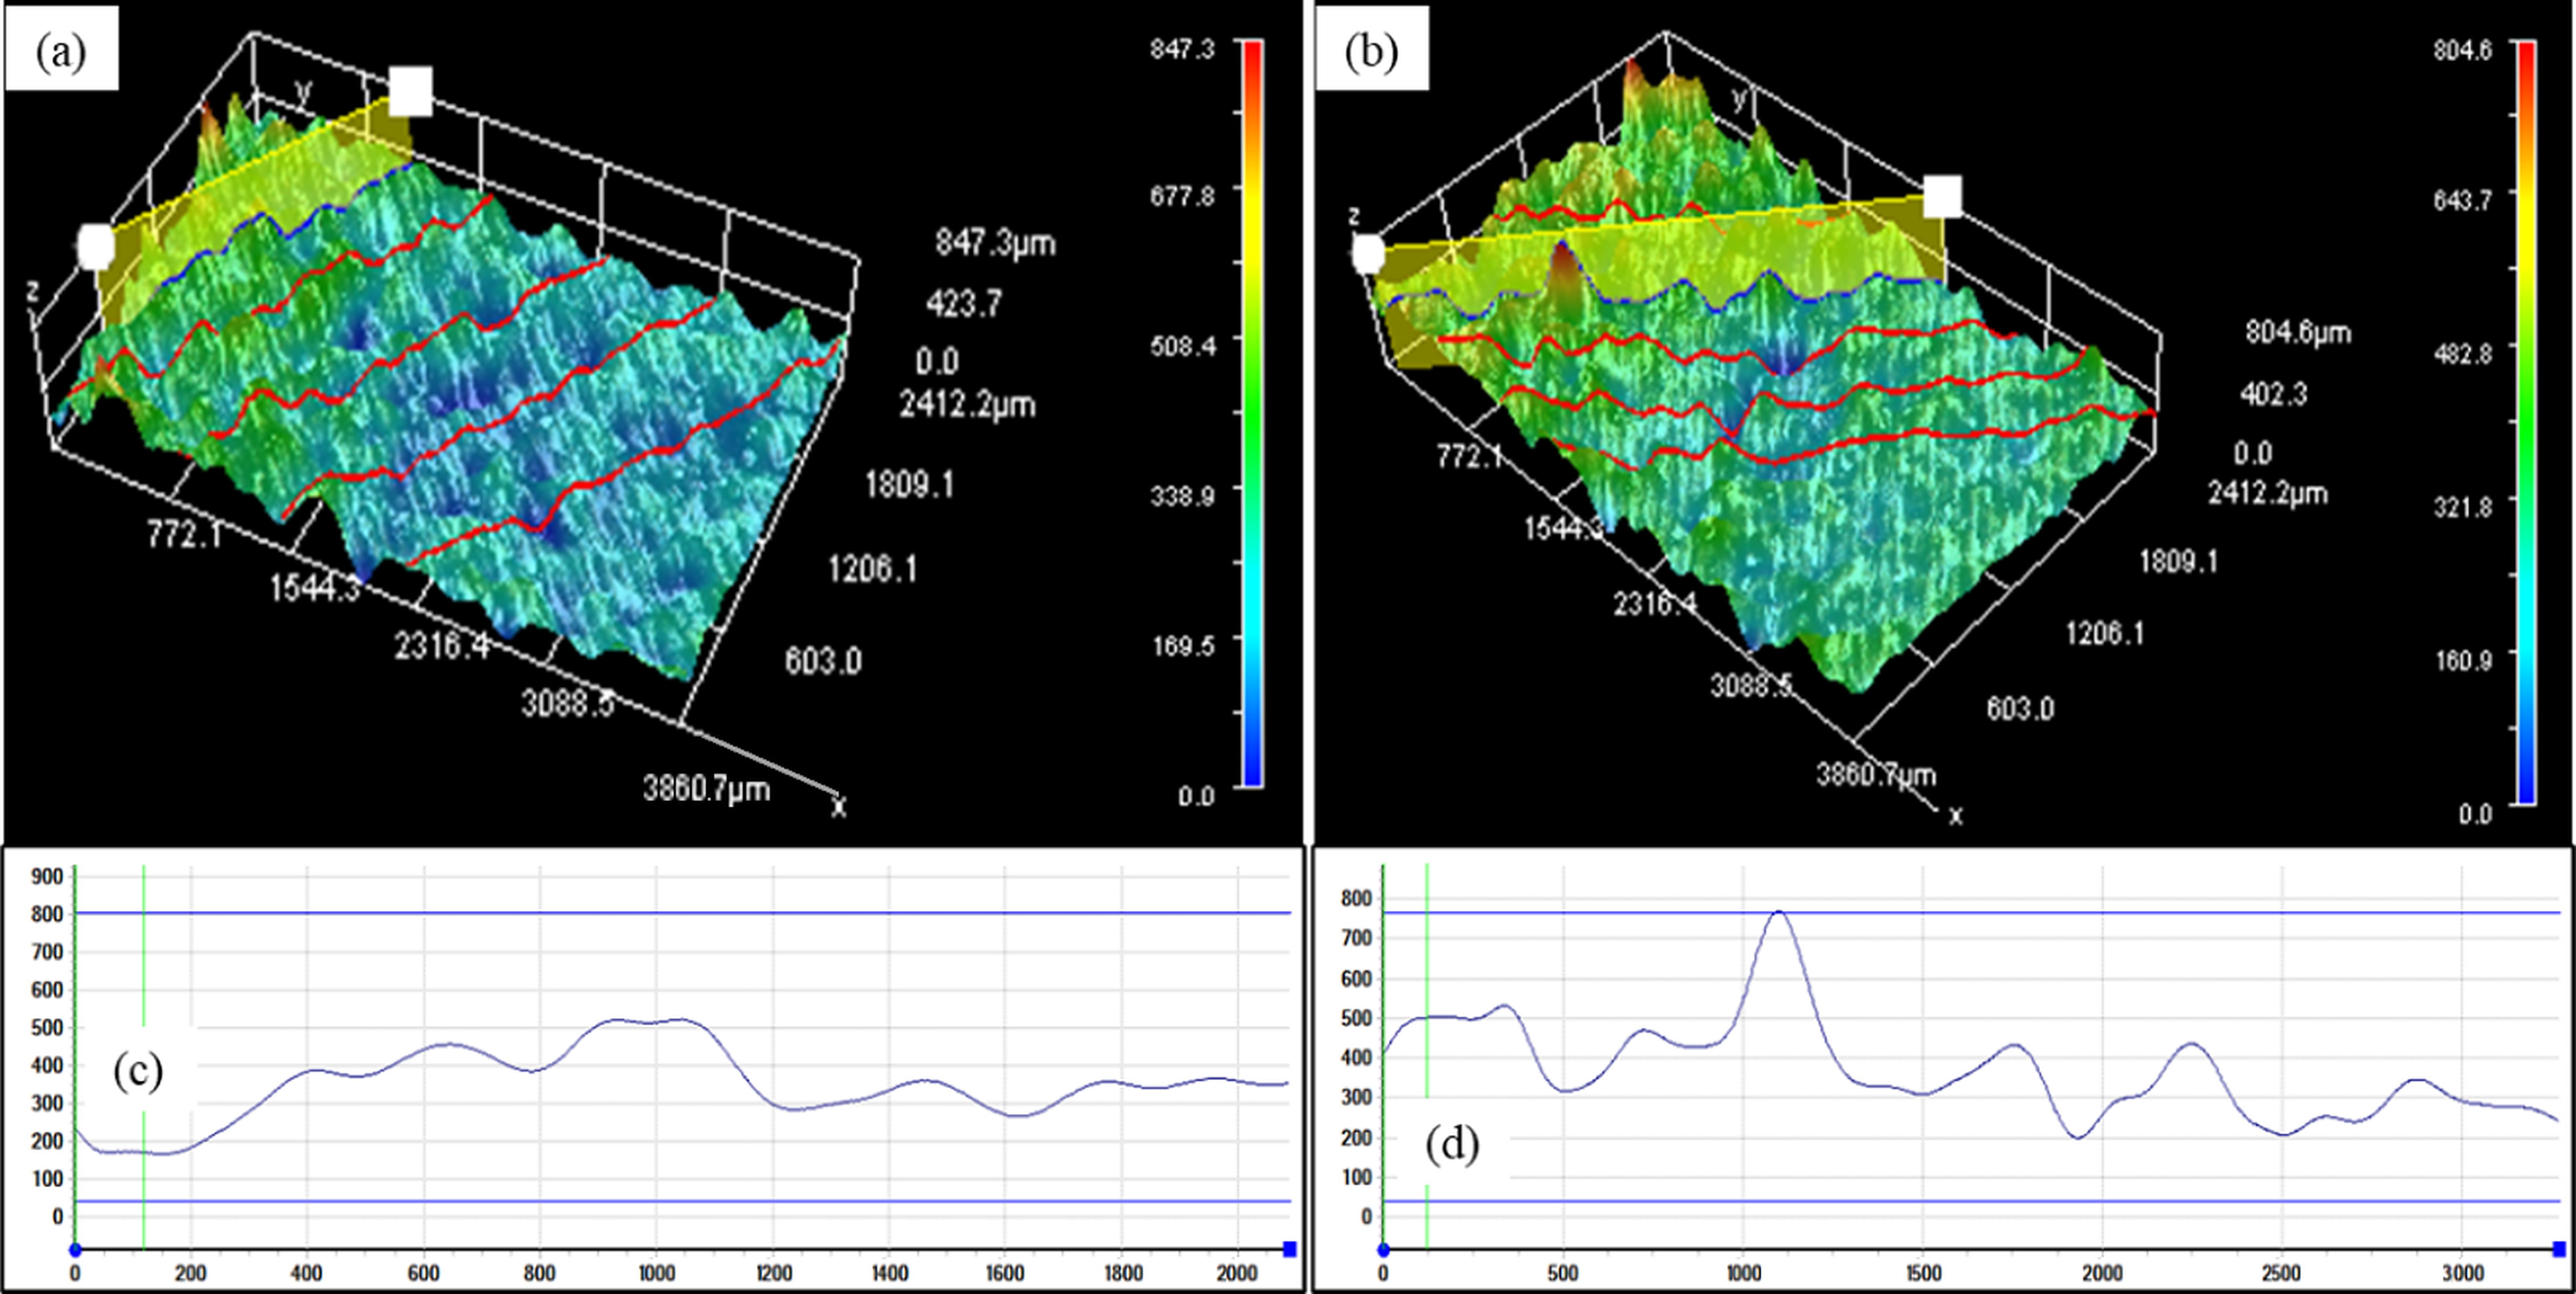Screen dimensions: 2576x1294
Task: Click the left white handle in panel (b)
Action: tap(1368, 254)
